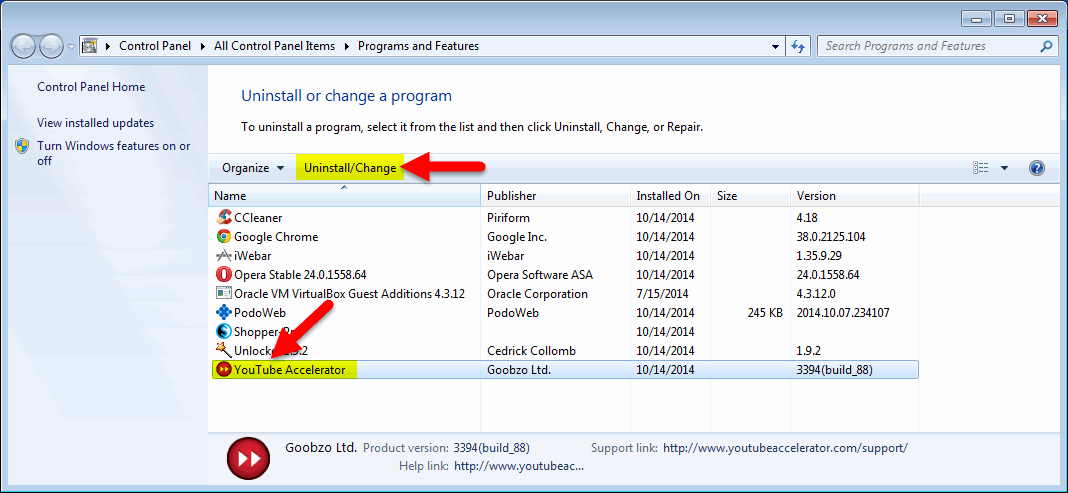
Task: Select Opera Stable 24.0.1558.64 entry
Action: (300, 275)
